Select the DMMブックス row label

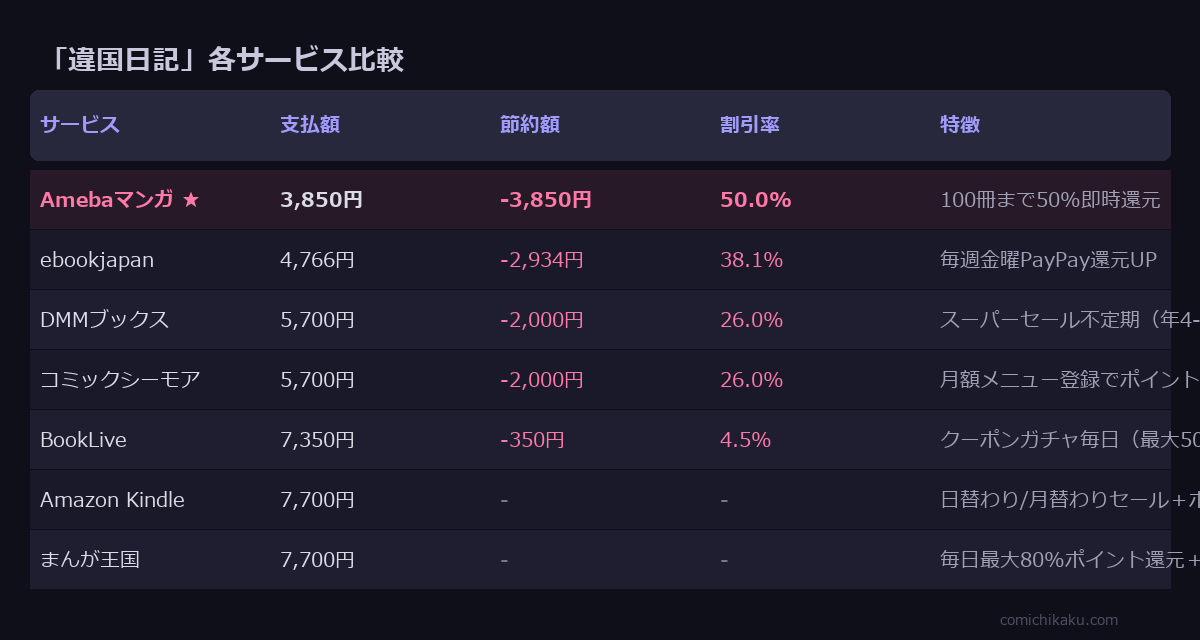pyautogui.click(x=104, y=320)
